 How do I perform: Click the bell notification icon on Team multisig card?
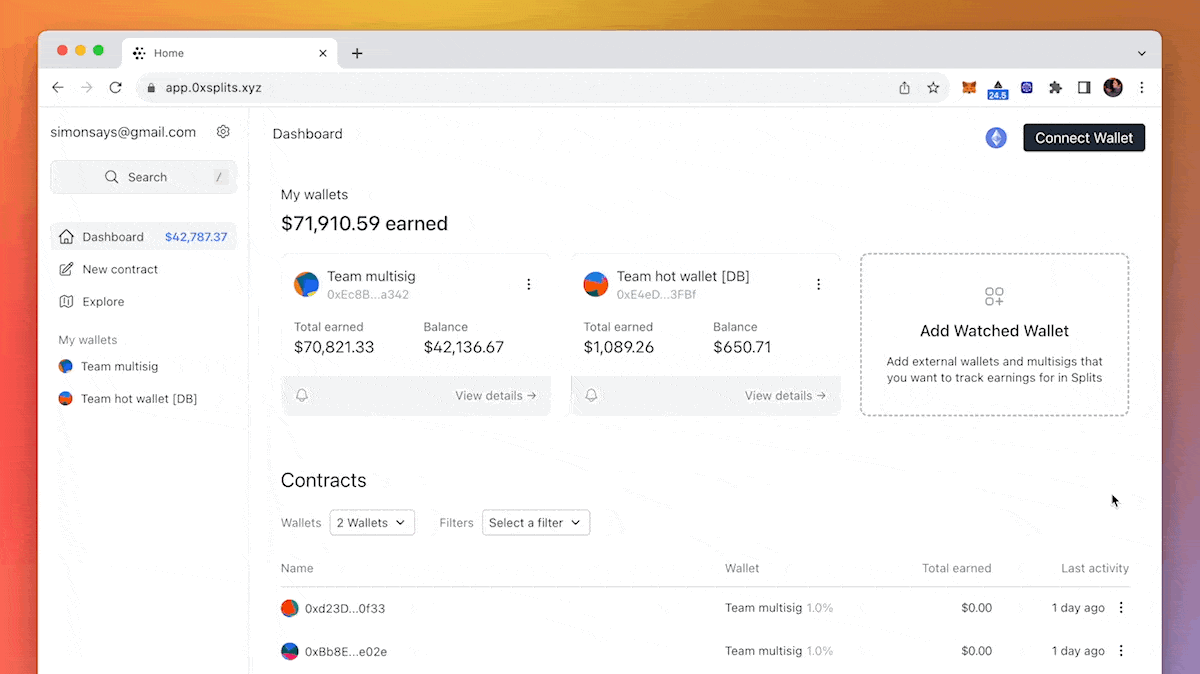pyautogui.click(x=302, y=395)
